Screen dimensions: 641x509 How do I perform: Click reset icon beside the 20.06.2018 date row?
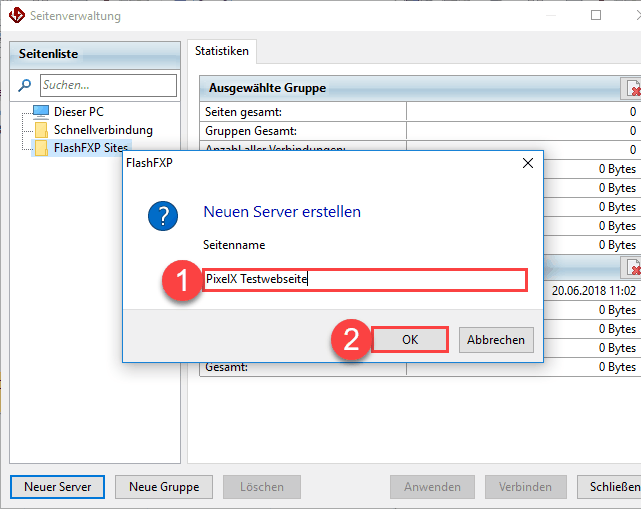pos(632,267)
